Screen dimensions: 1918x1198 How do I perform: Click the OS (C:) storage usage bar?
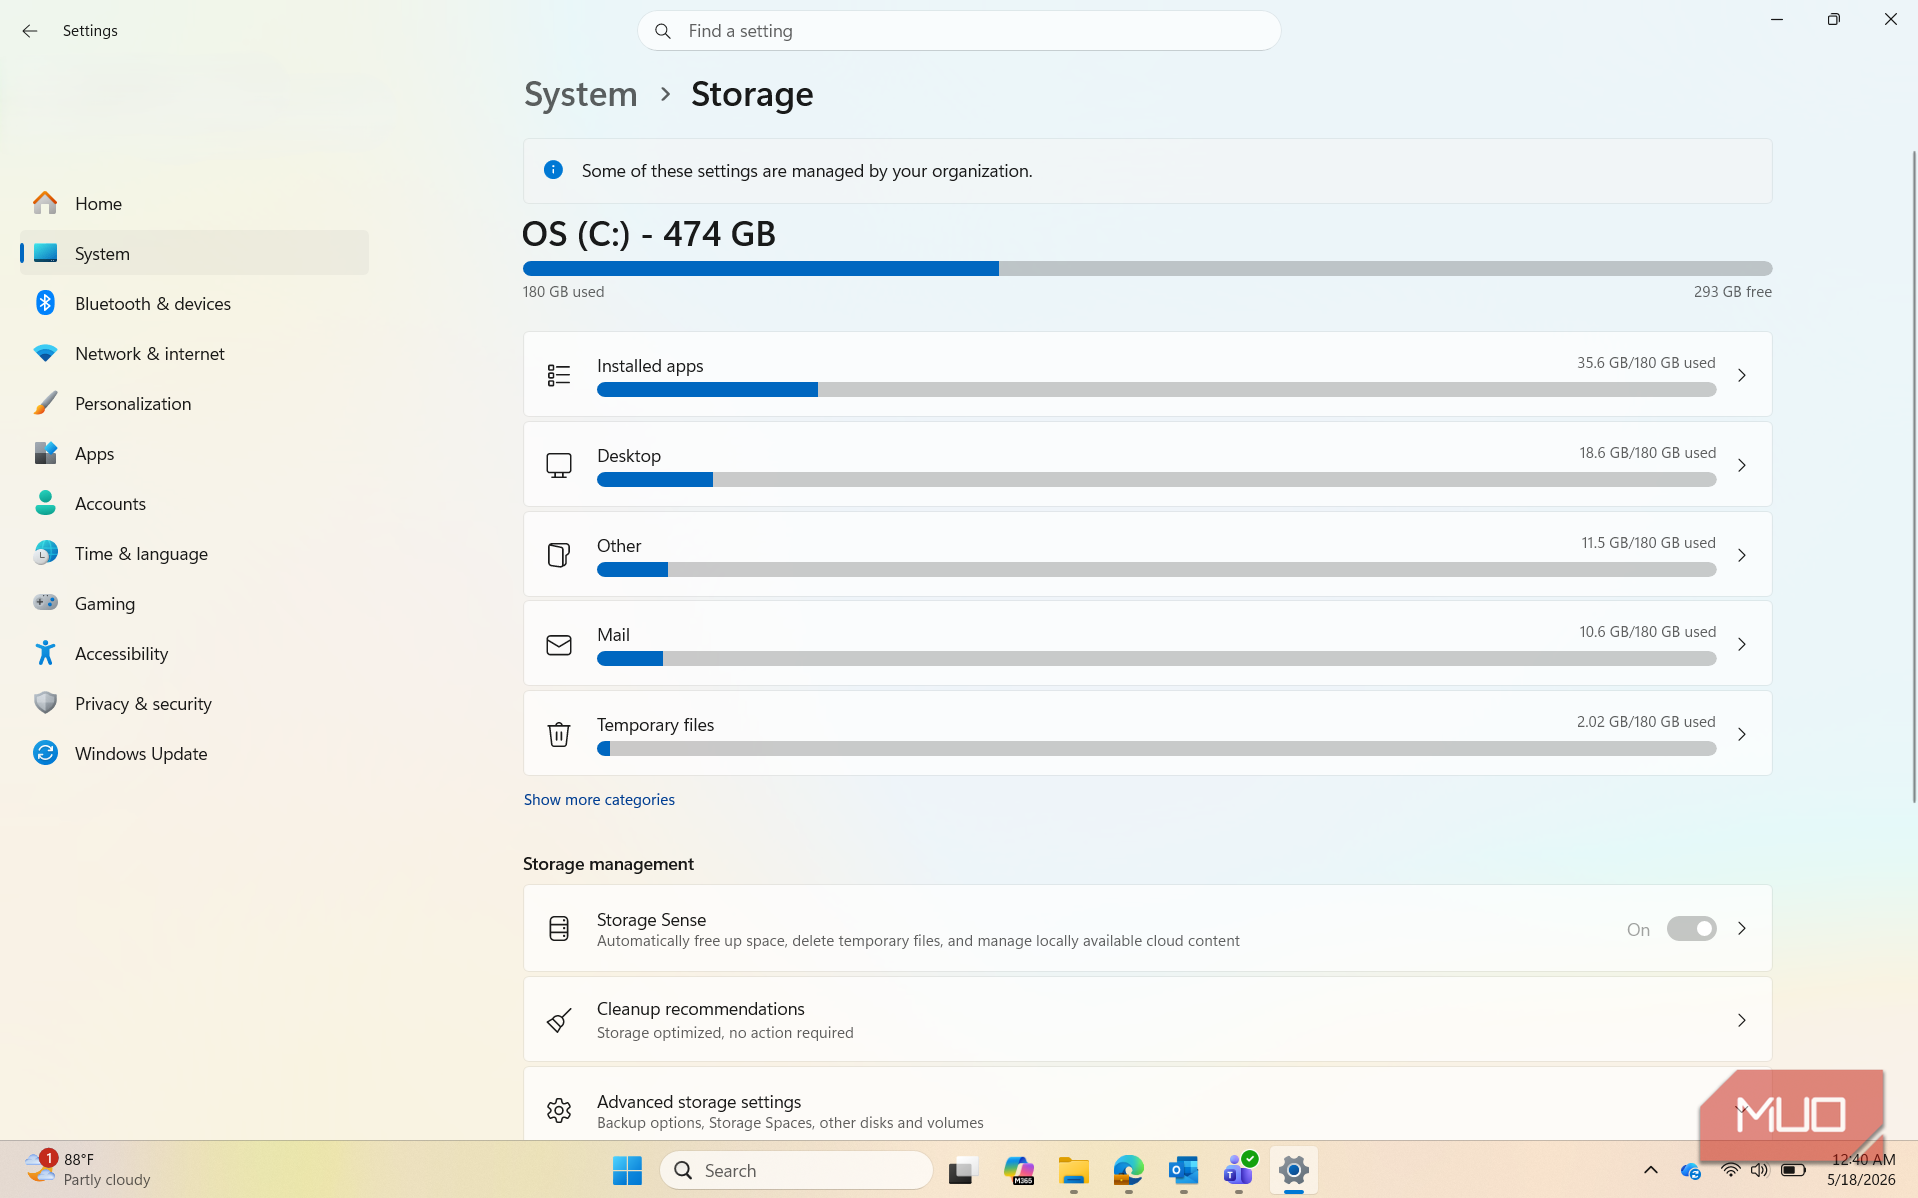tap(1147, 268)
